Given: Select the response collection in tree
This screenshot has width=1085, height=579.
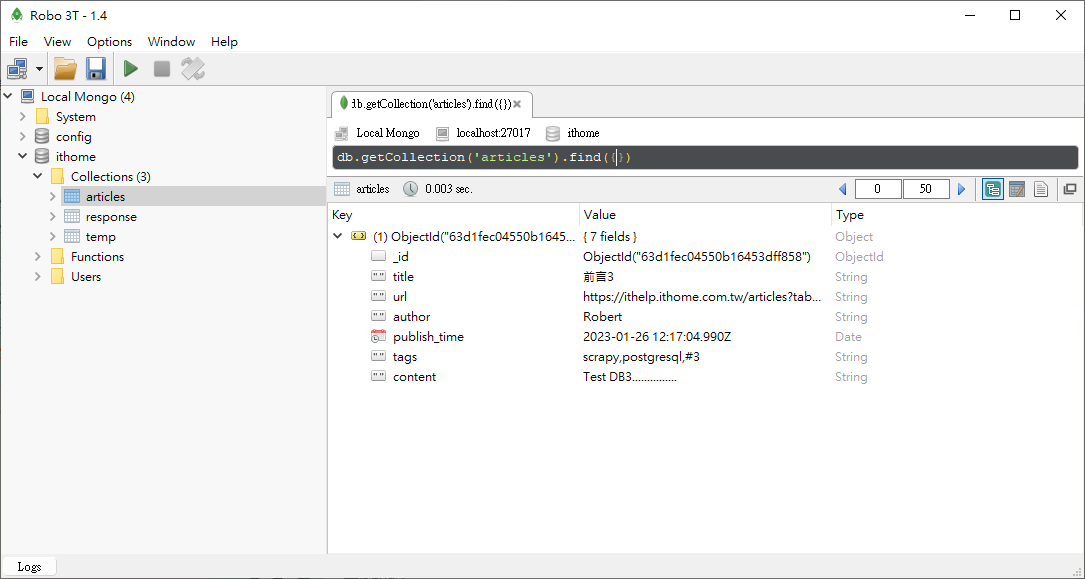Looking at the screenshot, I should 110,217.
